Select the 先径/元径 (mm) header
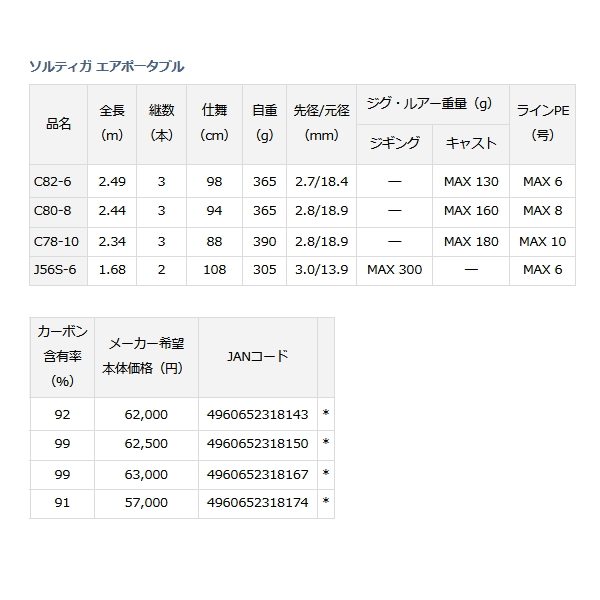 pyautogui.click(x=321, y=124)
